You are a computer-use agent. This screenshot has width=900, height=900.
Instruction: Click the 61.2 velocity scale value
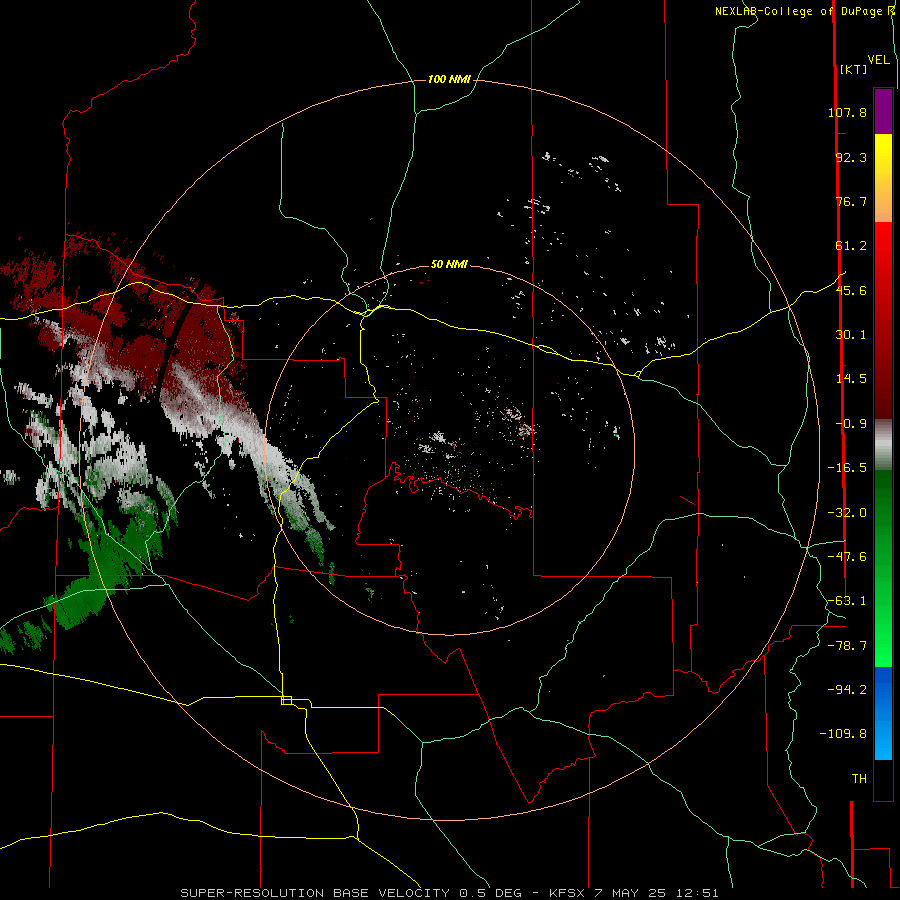851,246
